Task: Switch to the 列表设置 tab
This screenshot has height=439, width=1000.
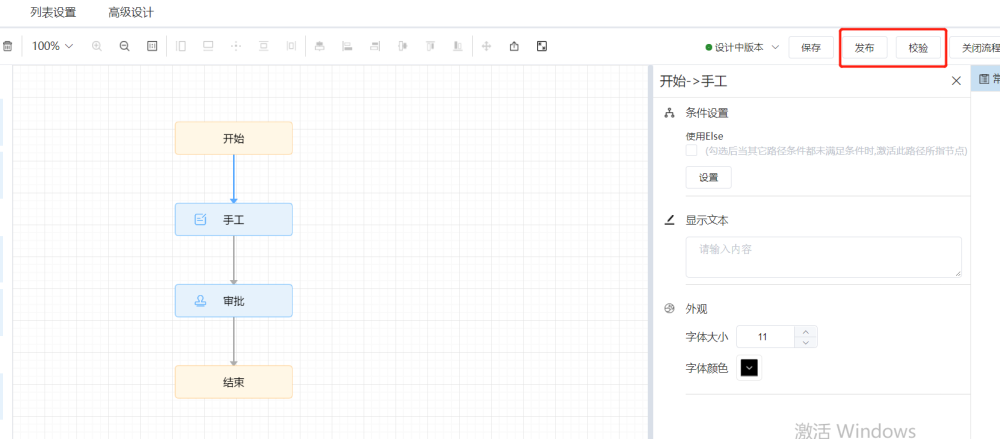Action: click(53, 13)
